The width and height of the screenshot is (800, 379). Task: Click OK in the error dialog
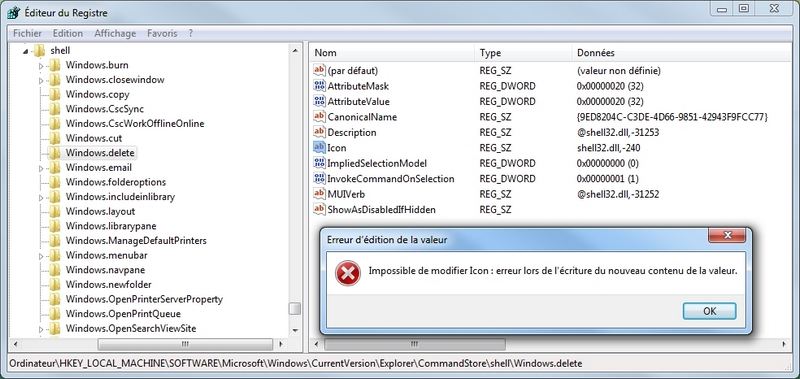point(709,311)
